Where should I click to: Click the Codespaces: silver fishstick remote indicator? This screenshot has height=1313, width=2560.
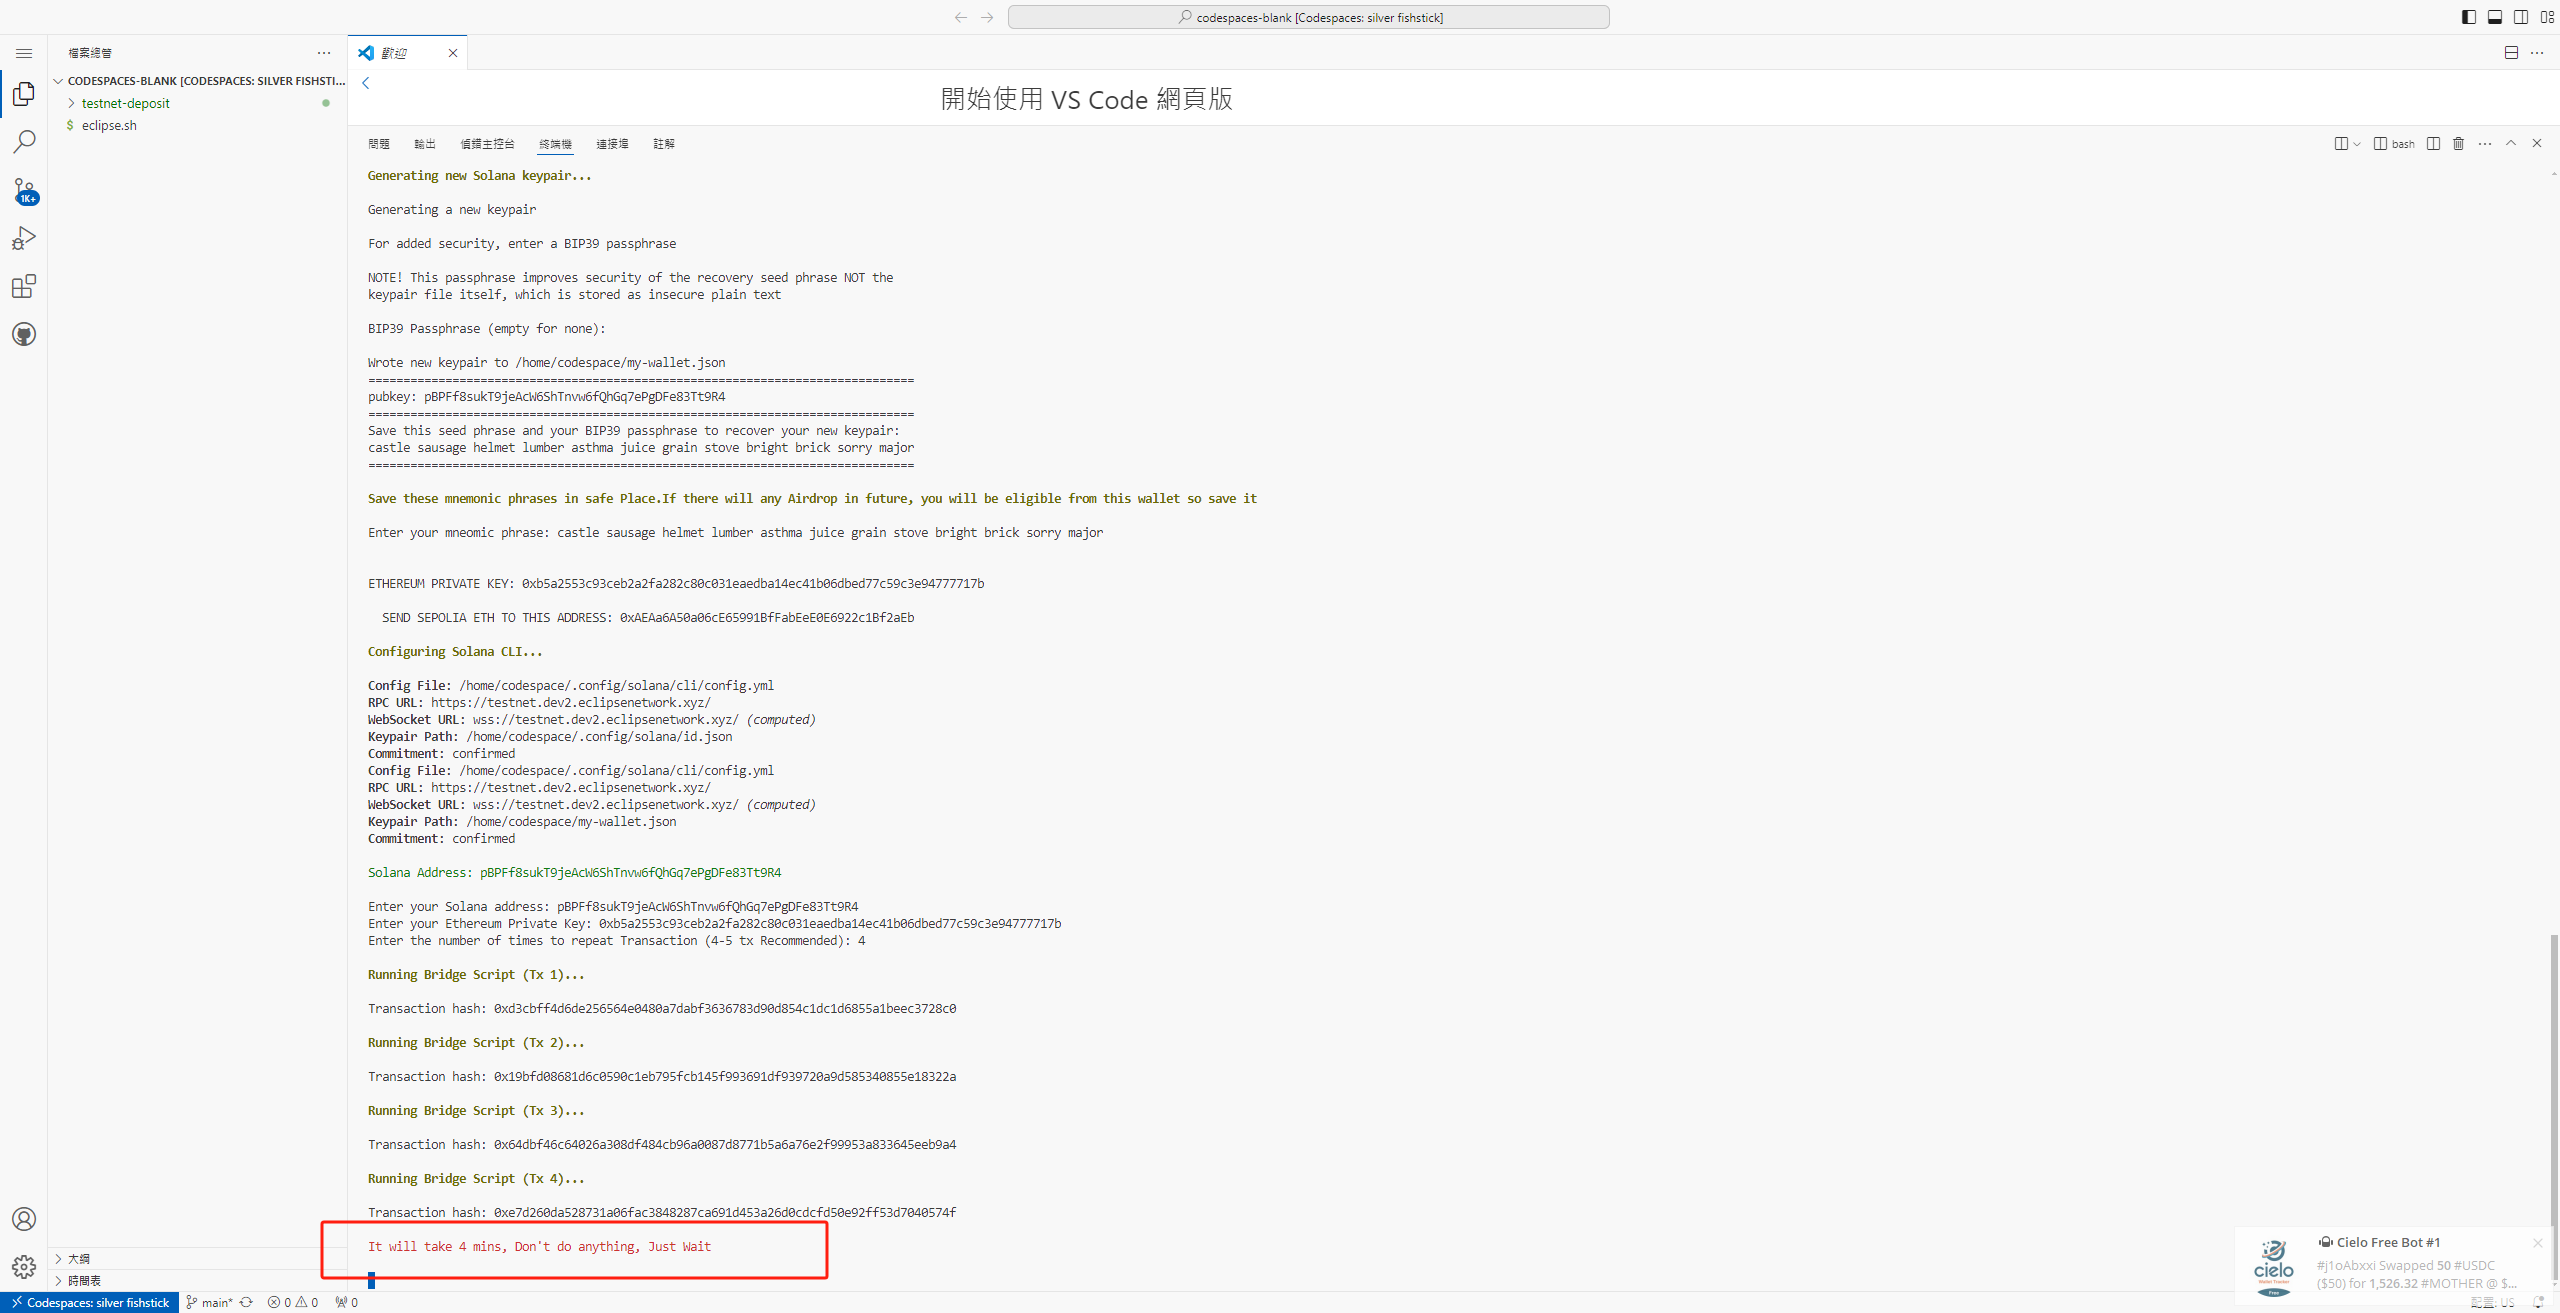[90, 1302]
